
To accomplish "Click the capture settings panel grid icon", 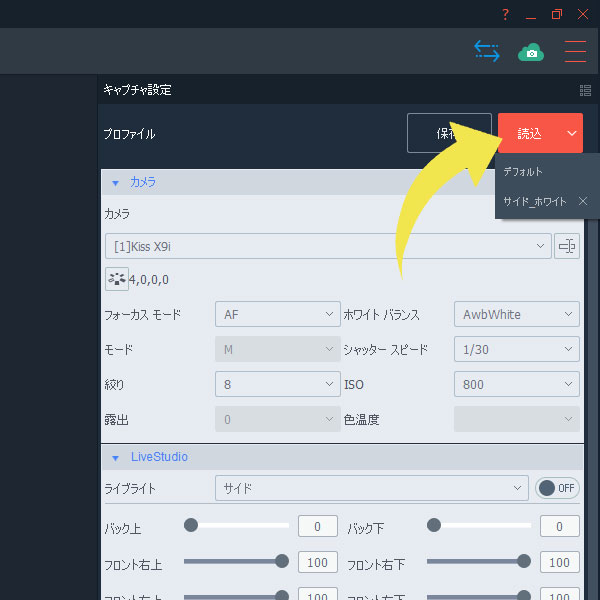I will pyautogui.click(x=585, y=90).
